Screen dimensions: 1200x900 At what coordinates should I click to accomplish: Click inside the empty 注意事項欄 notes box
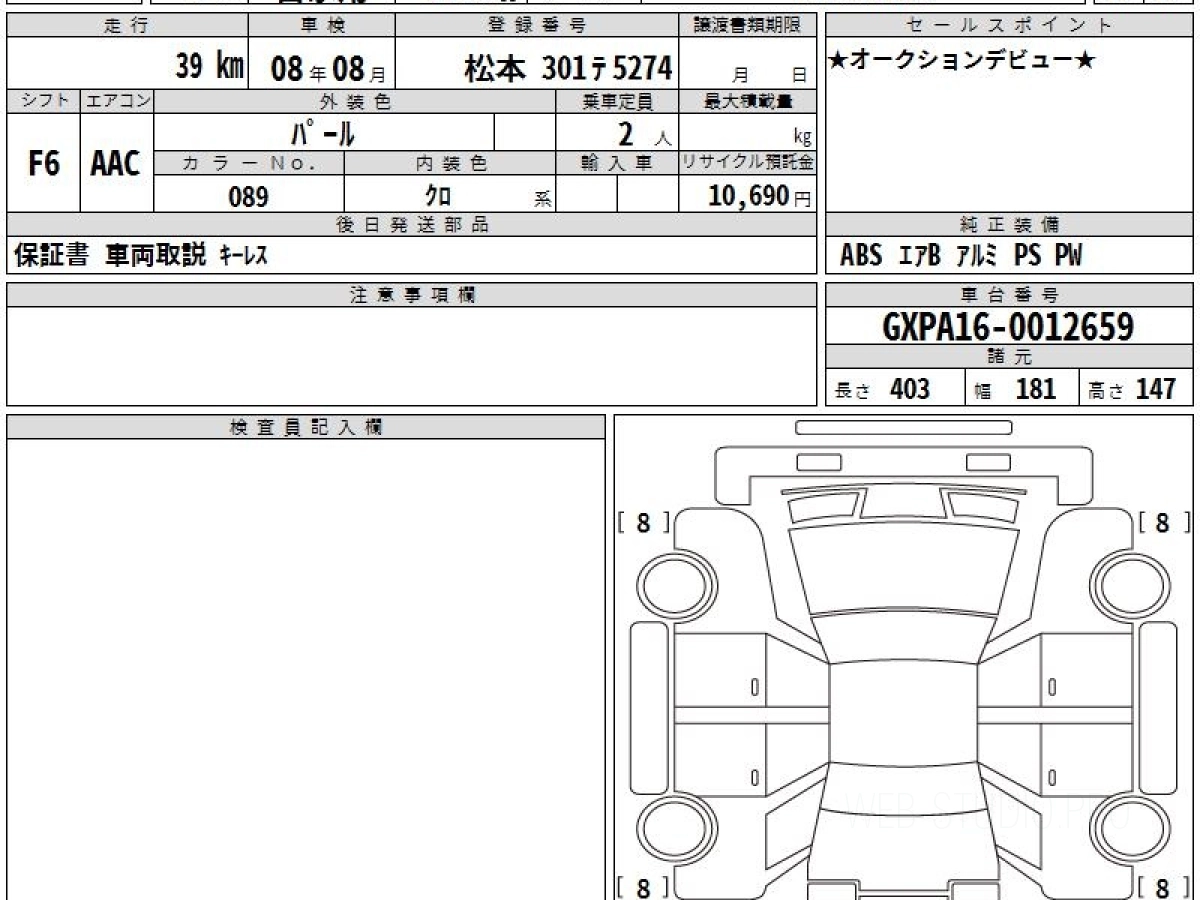411,356
